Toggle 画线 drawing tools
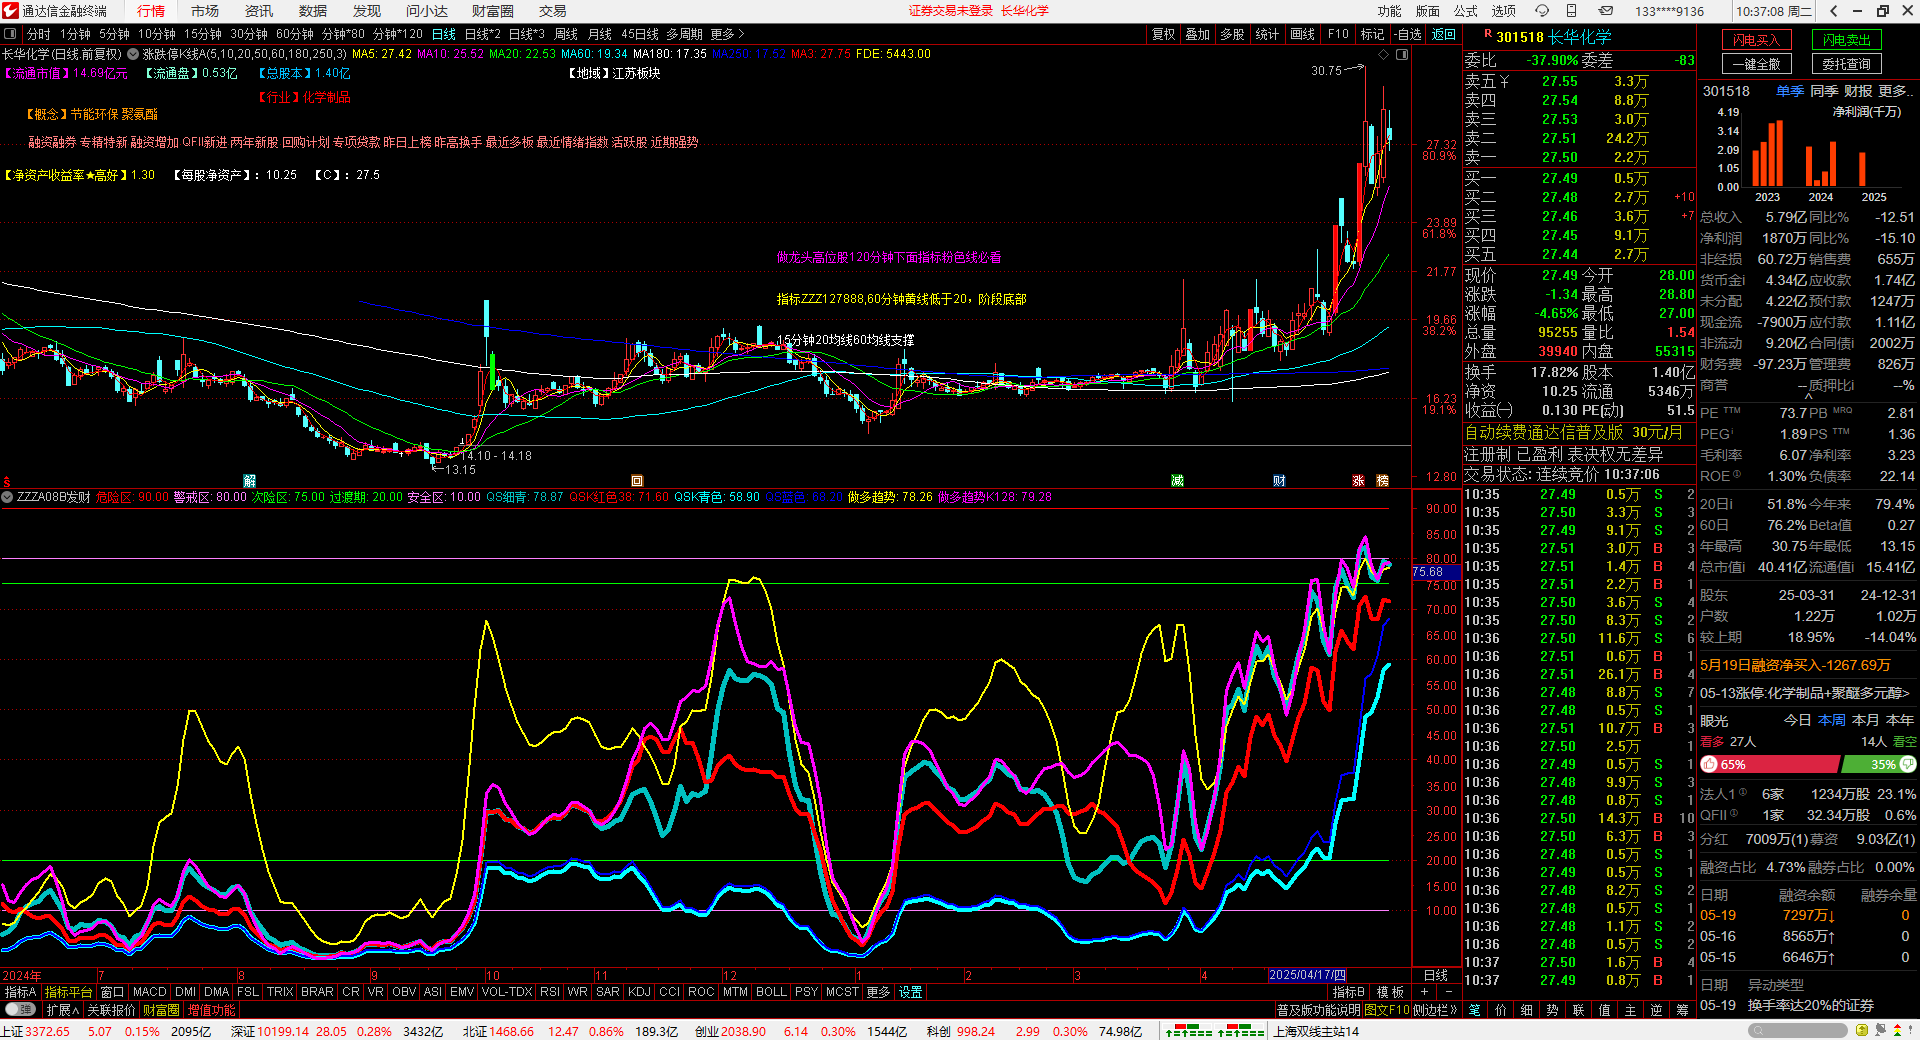The image size is (1920, 1040). [x=1302, y=34]
